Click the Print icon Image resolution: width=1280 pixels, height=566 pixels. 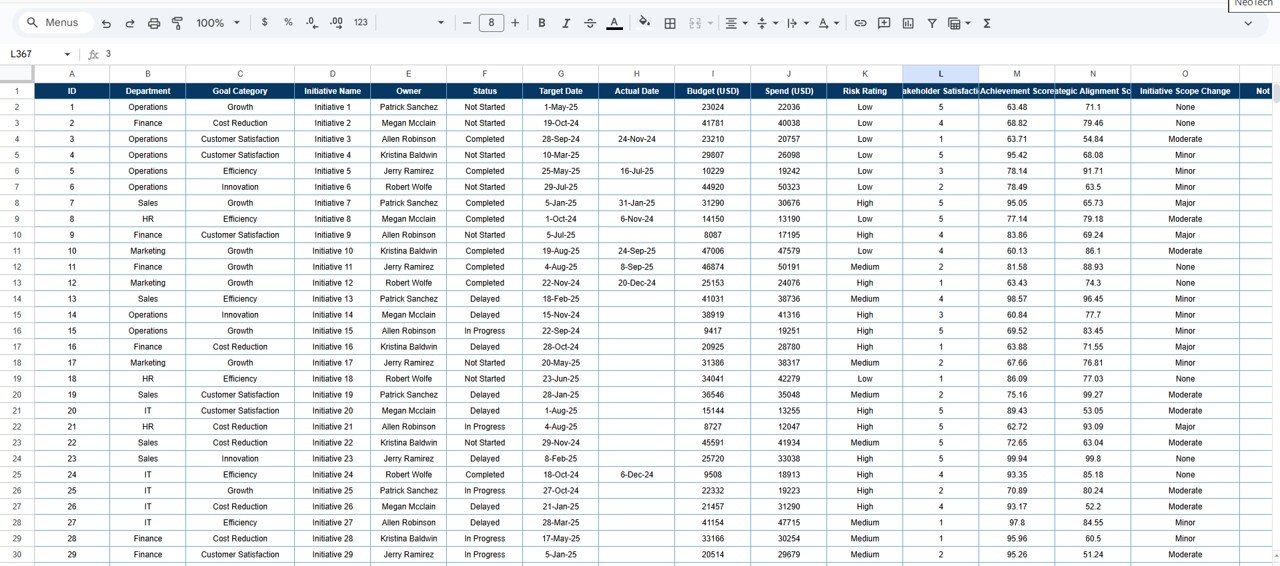pos(153,23)
